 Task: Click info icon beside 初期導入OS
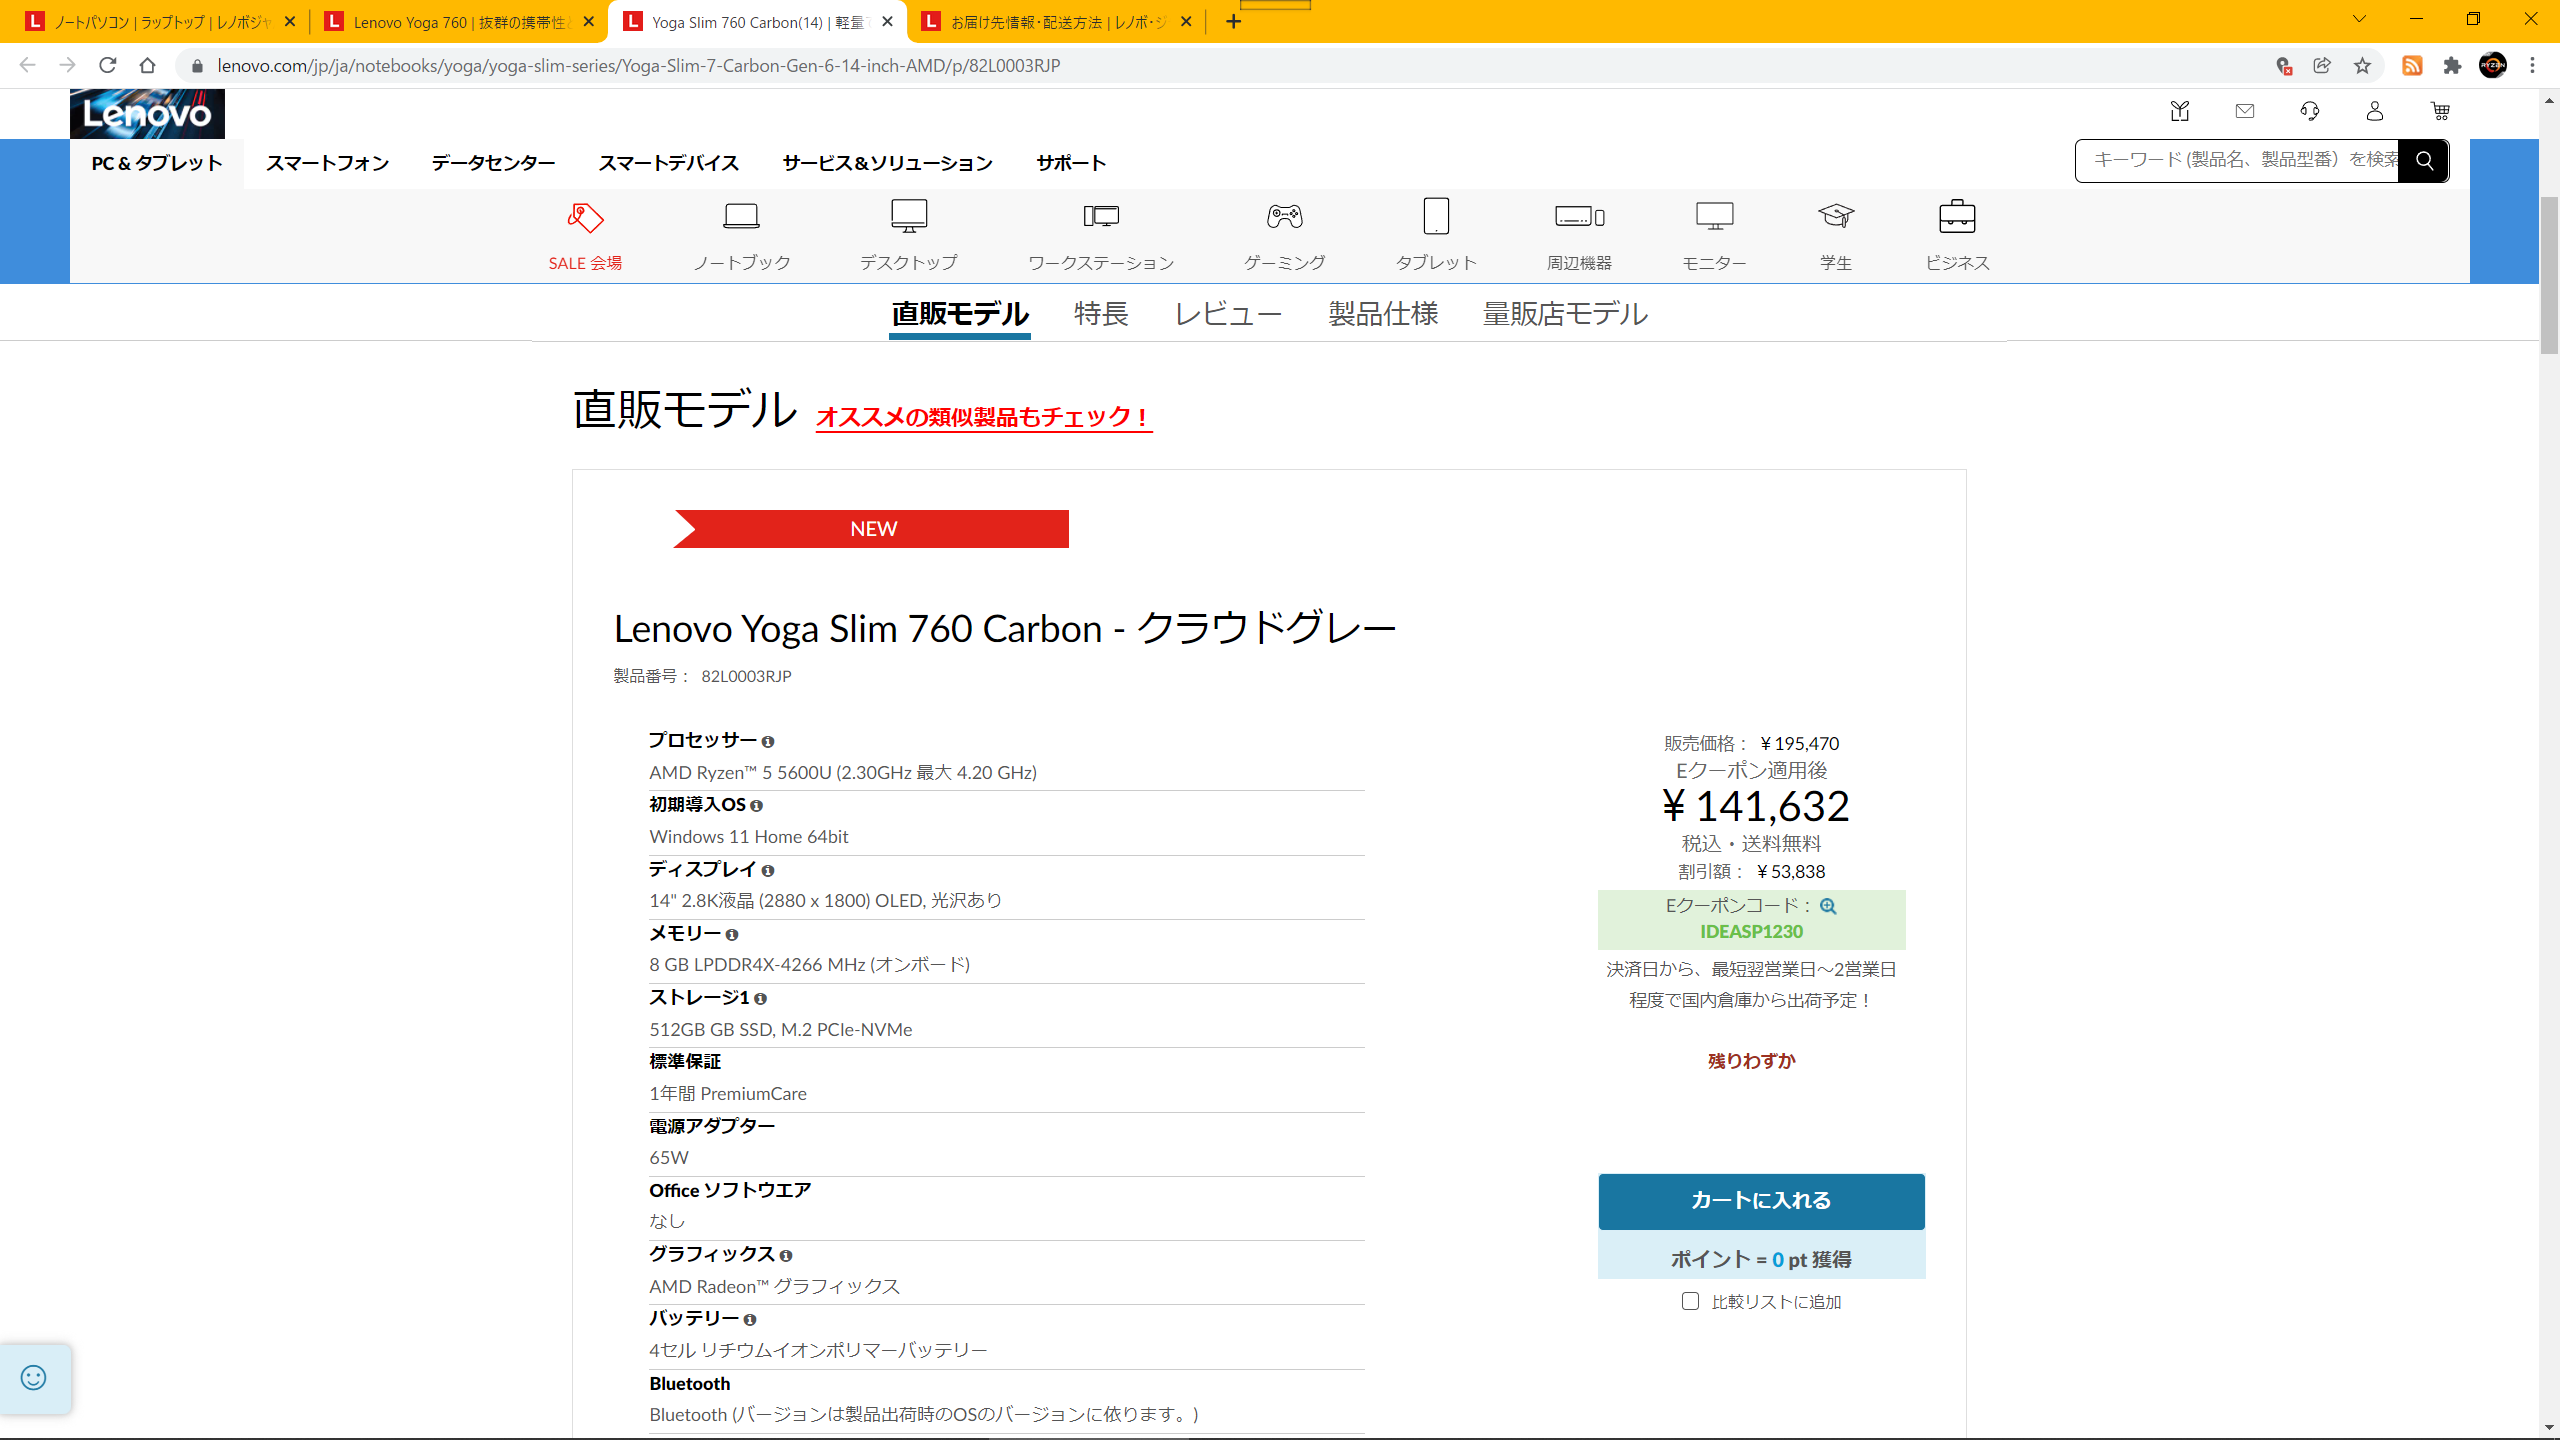[756, 806]
